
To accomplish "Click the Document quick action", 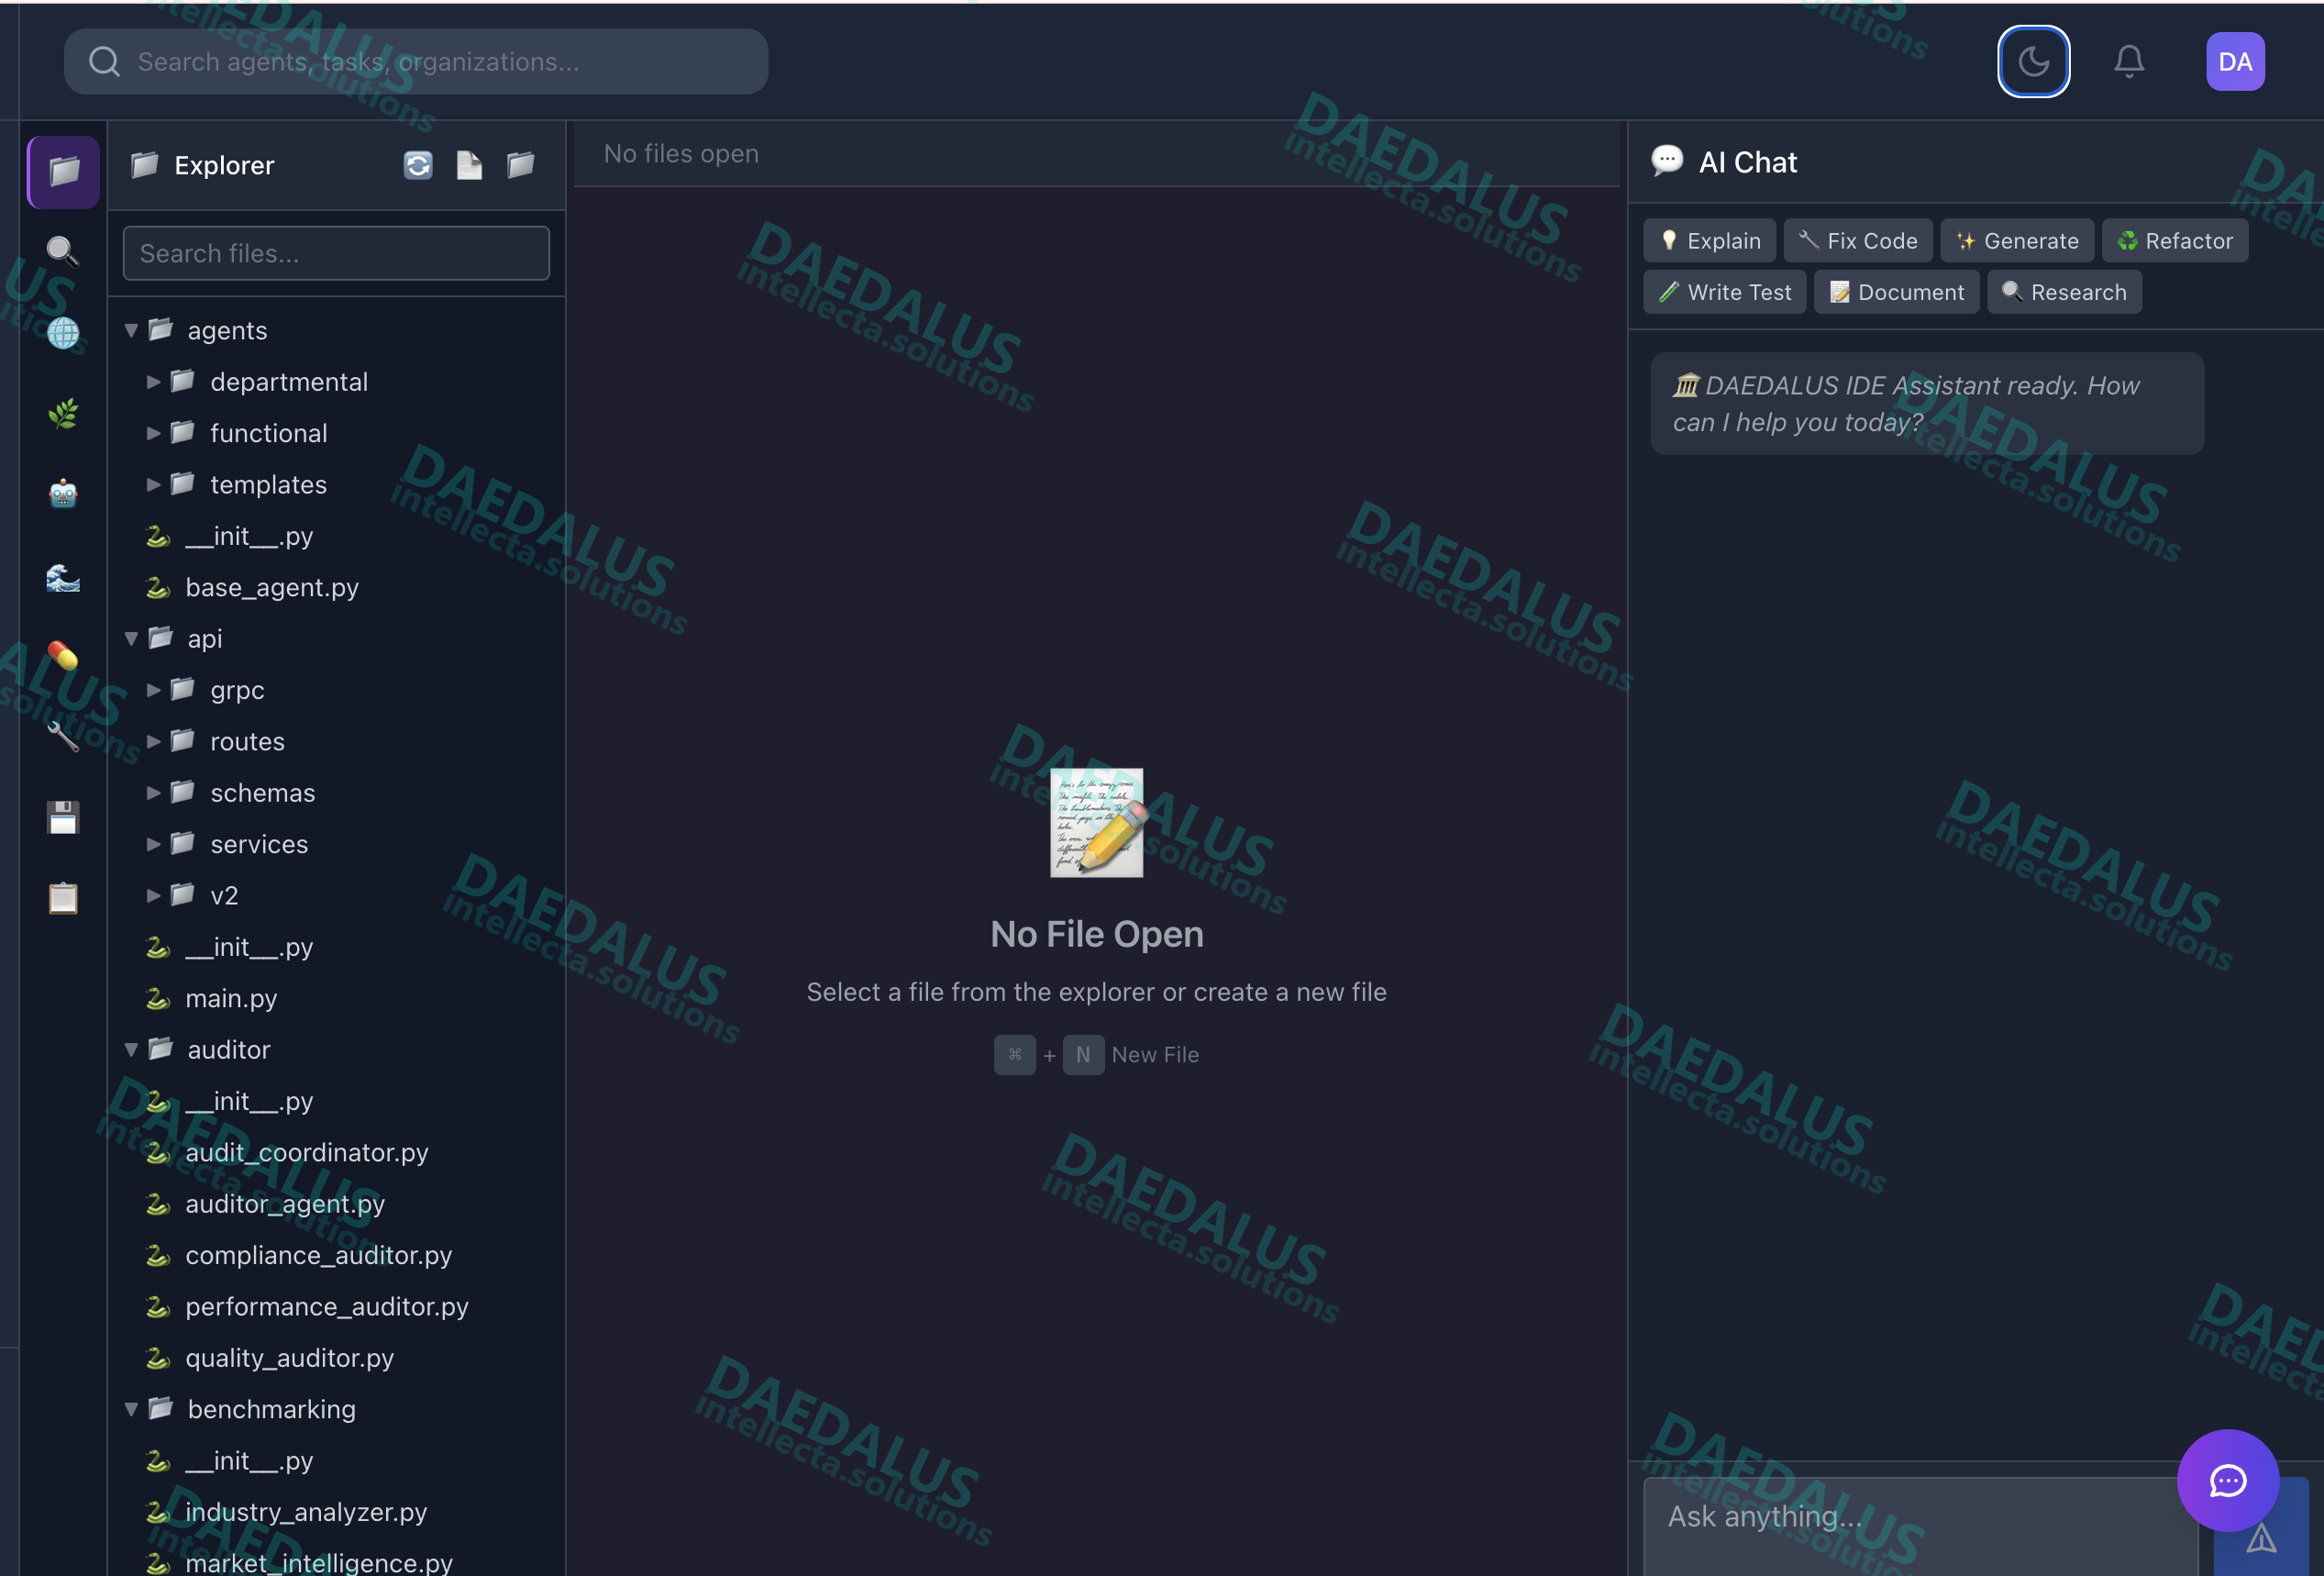I will (1896, 292).
